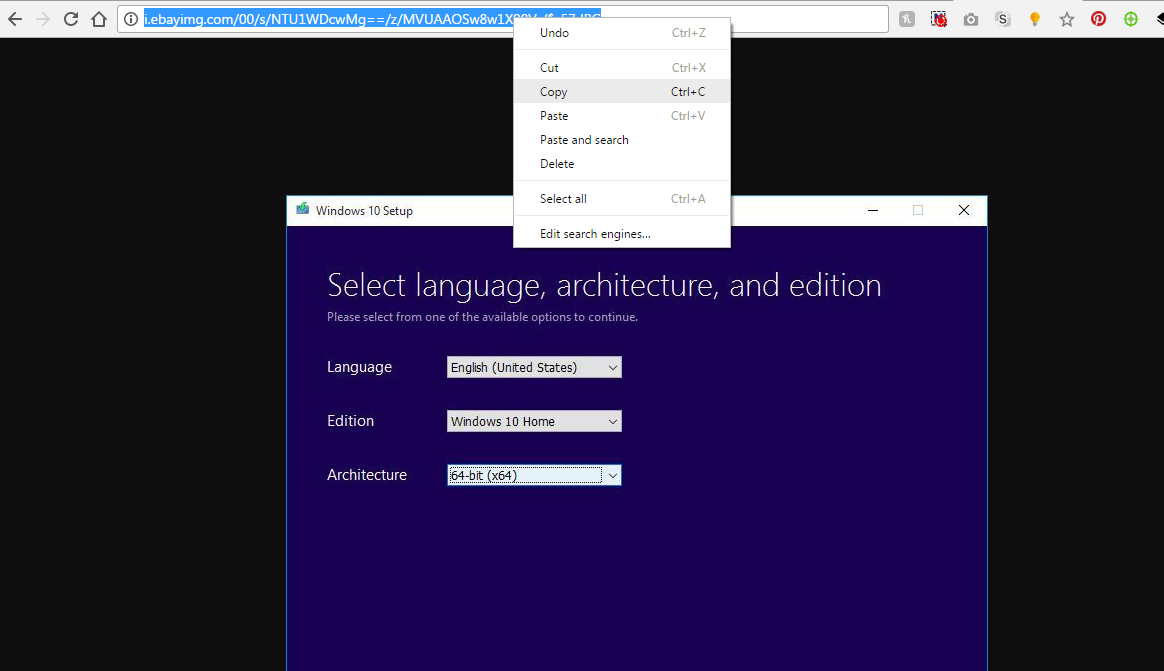Close the Windows 10 Setup window
The image size is (1164, 671).
[964, 210]
